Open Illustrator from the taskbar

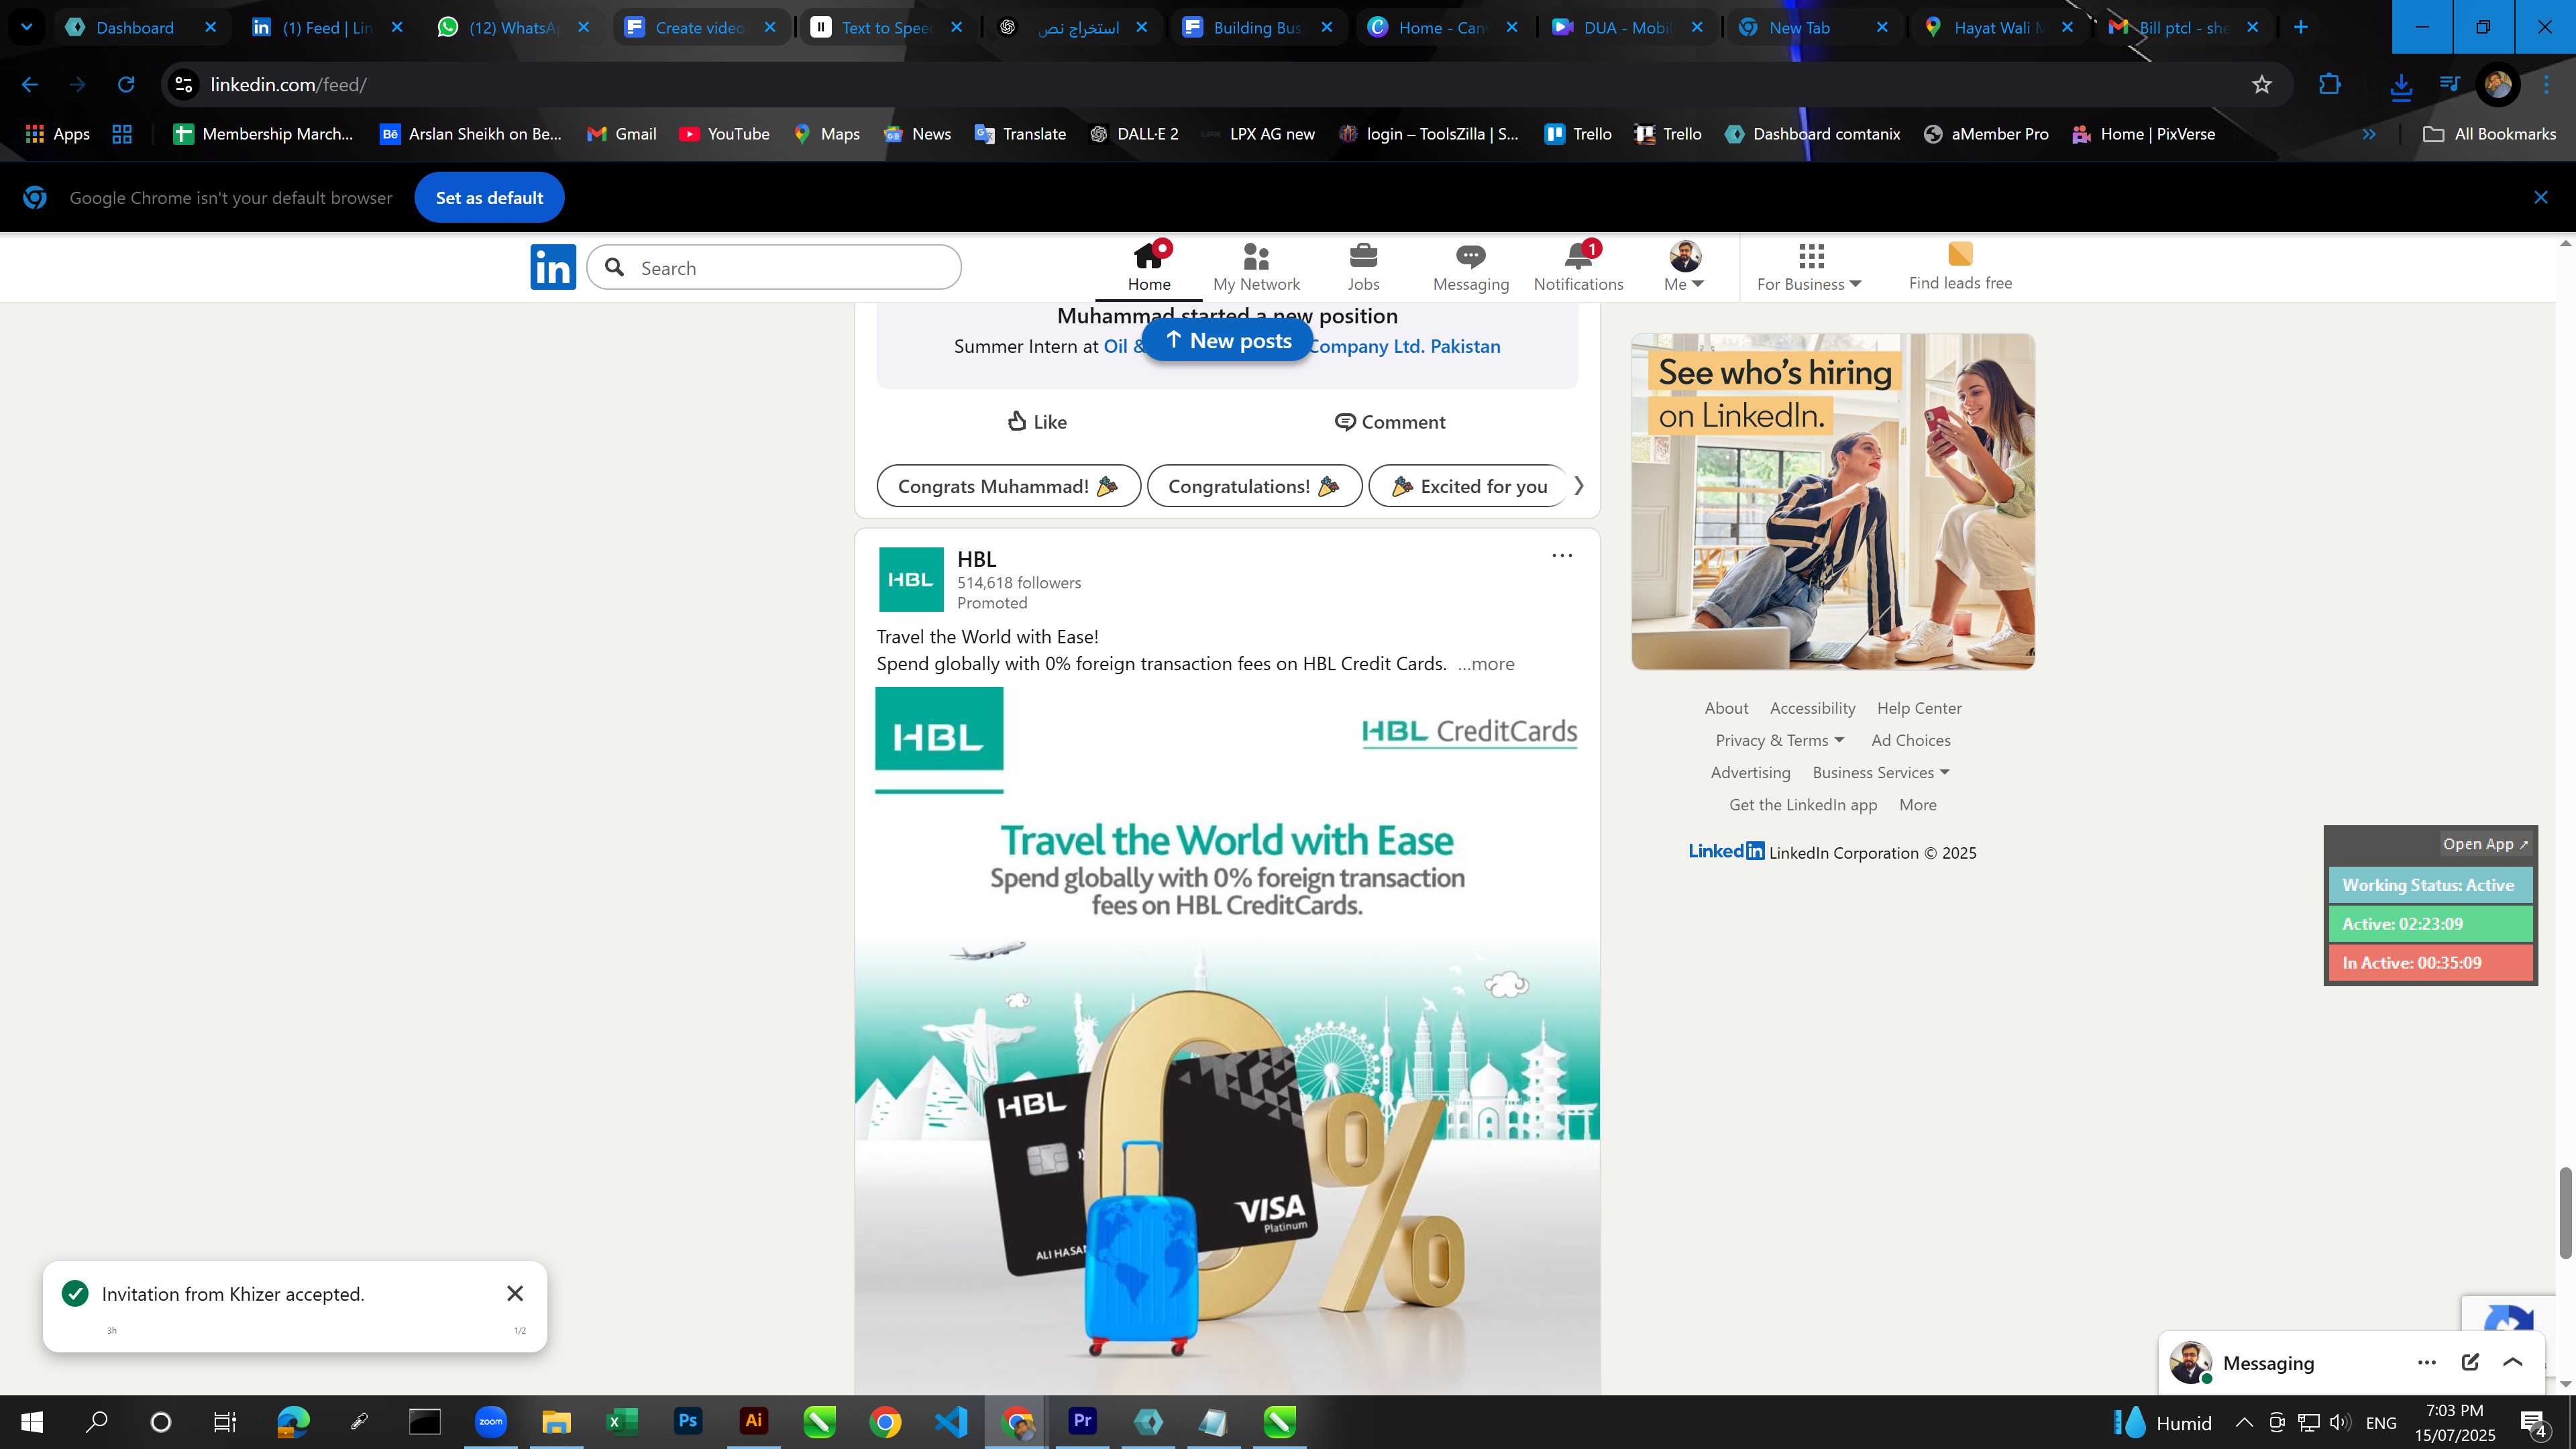coord(754,1421)
